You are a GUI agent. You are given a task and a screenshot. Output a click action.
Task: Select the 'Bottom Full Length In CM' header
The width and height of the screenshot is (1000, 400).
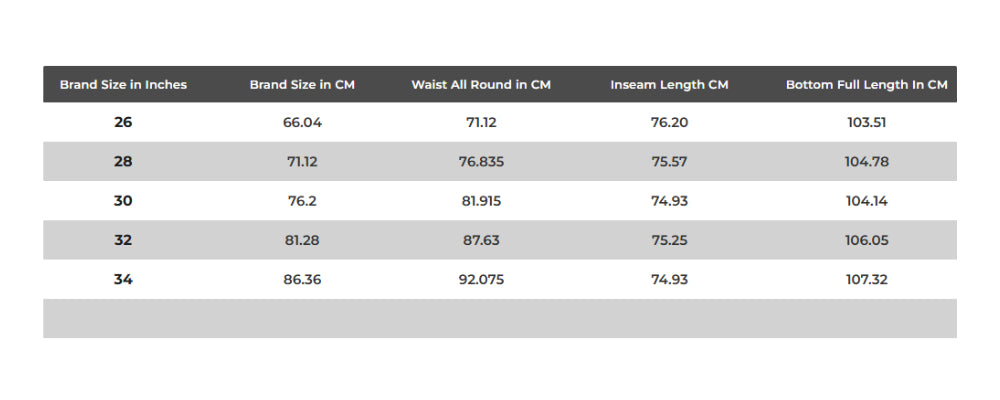866,85
